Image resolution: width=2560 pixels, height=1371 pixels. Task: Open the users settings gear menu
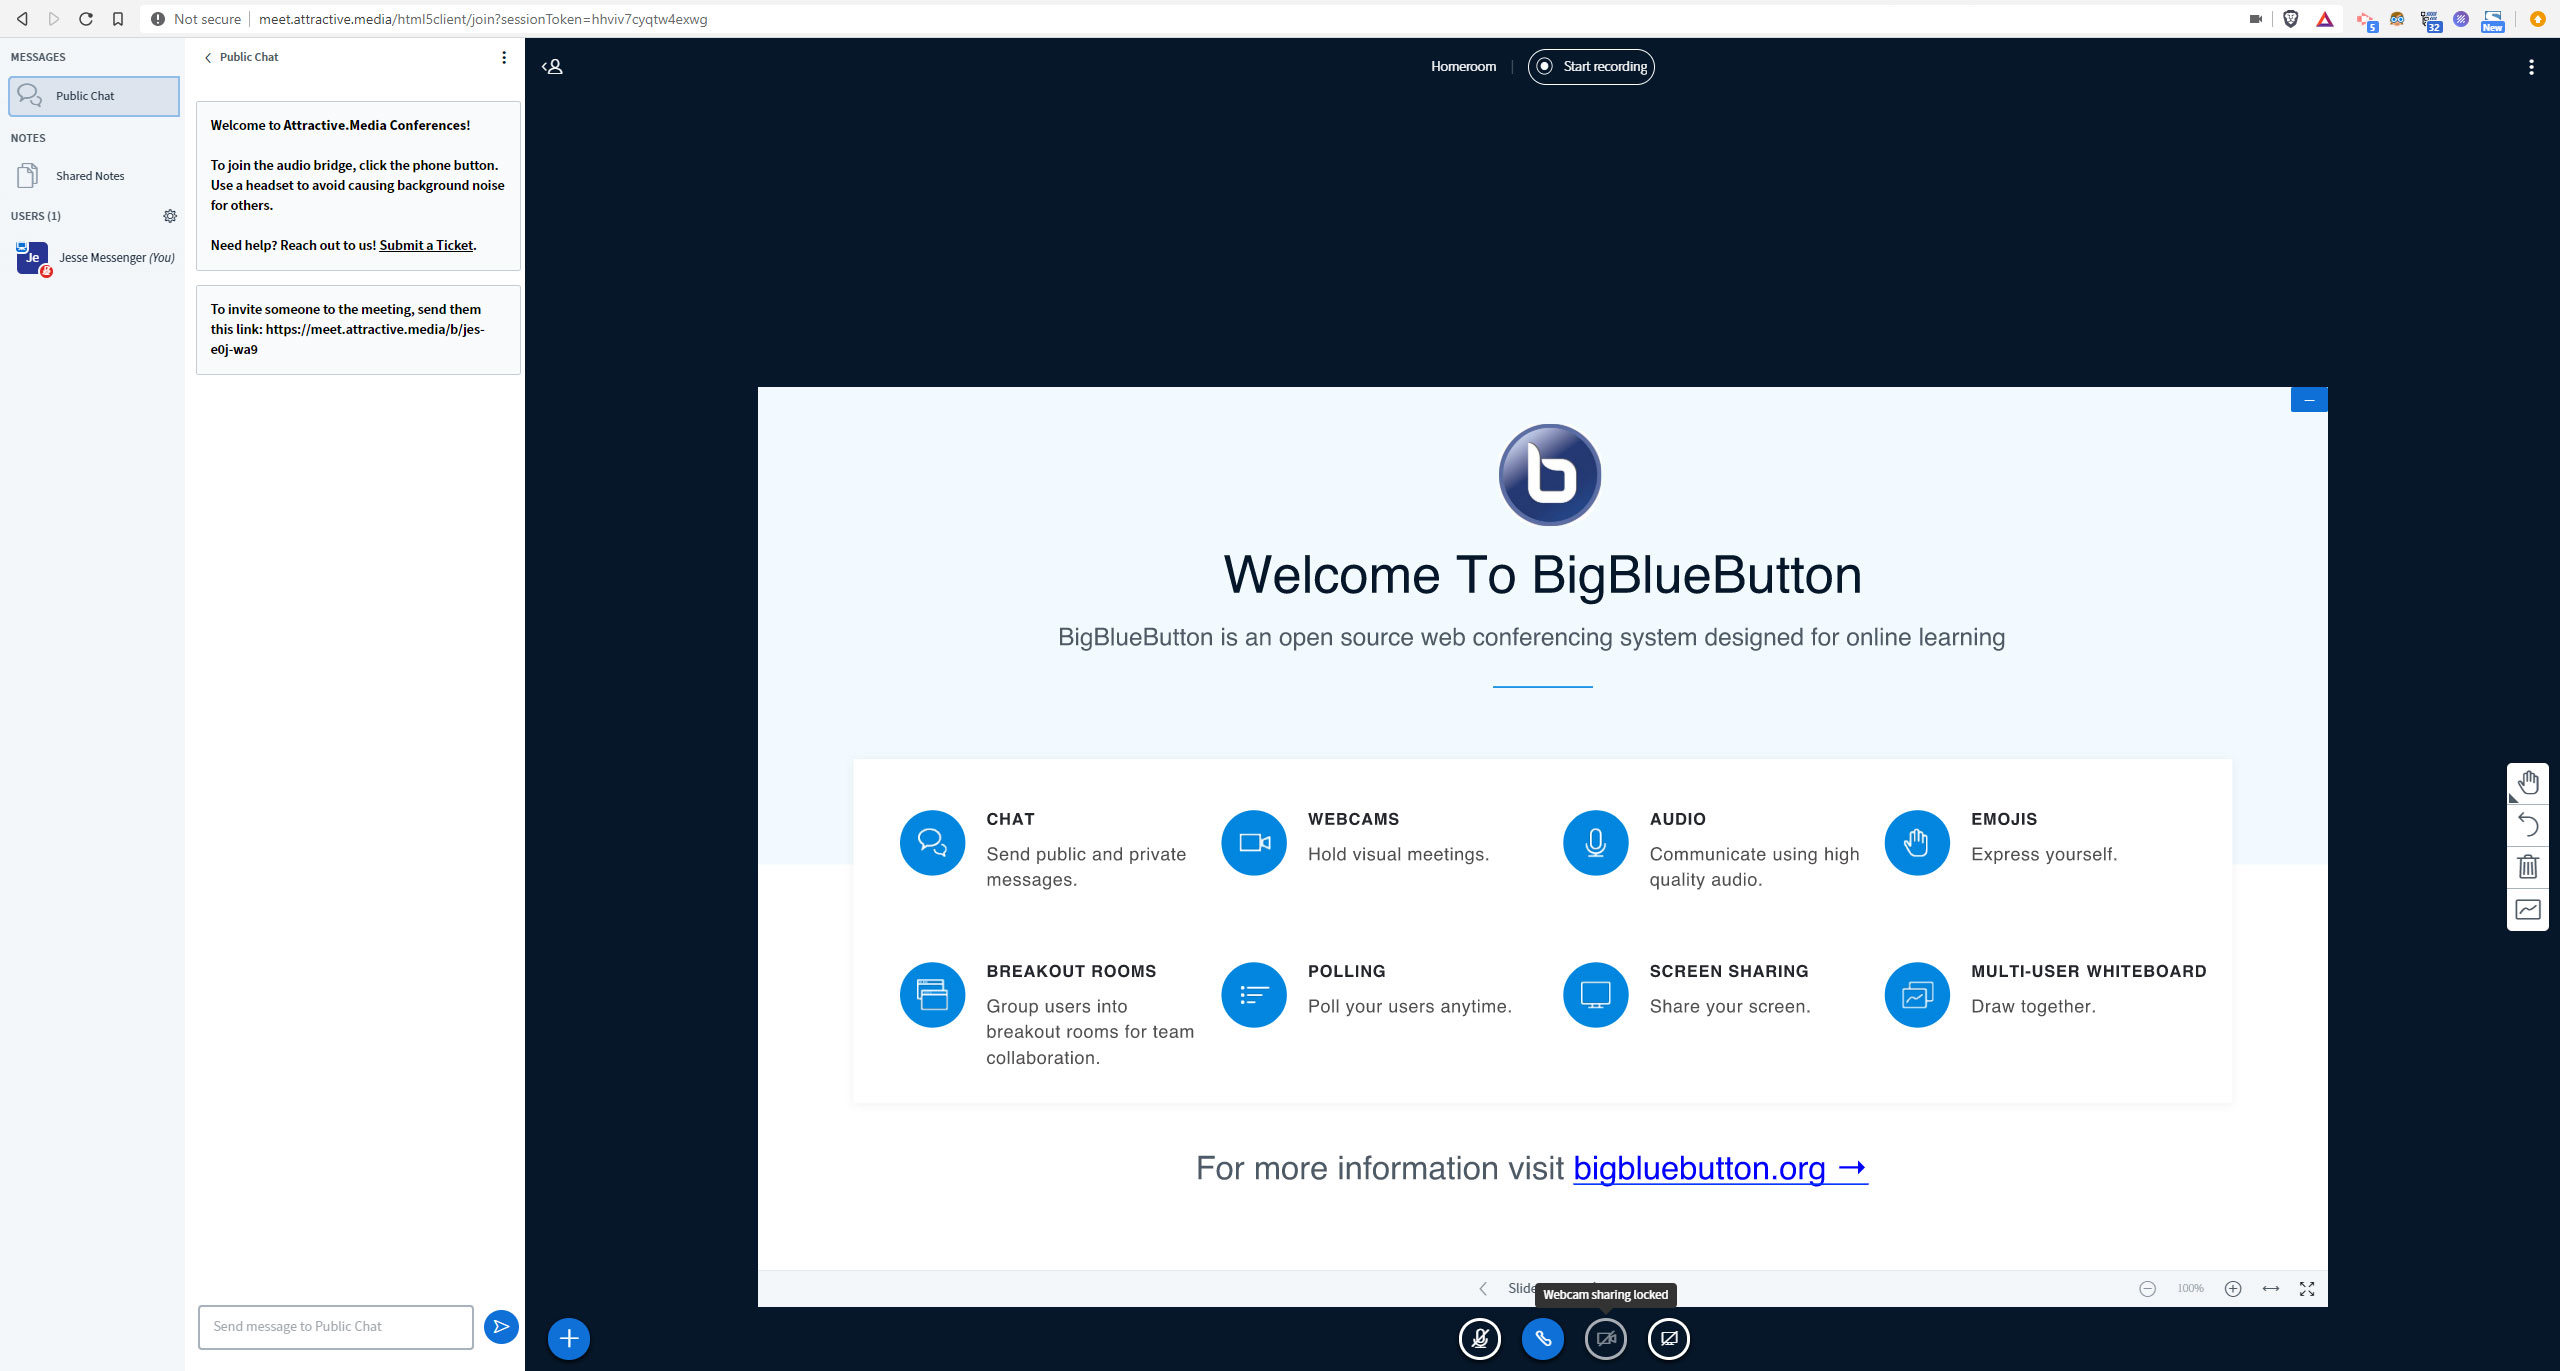pyautogui.click(x=170, y=216)
